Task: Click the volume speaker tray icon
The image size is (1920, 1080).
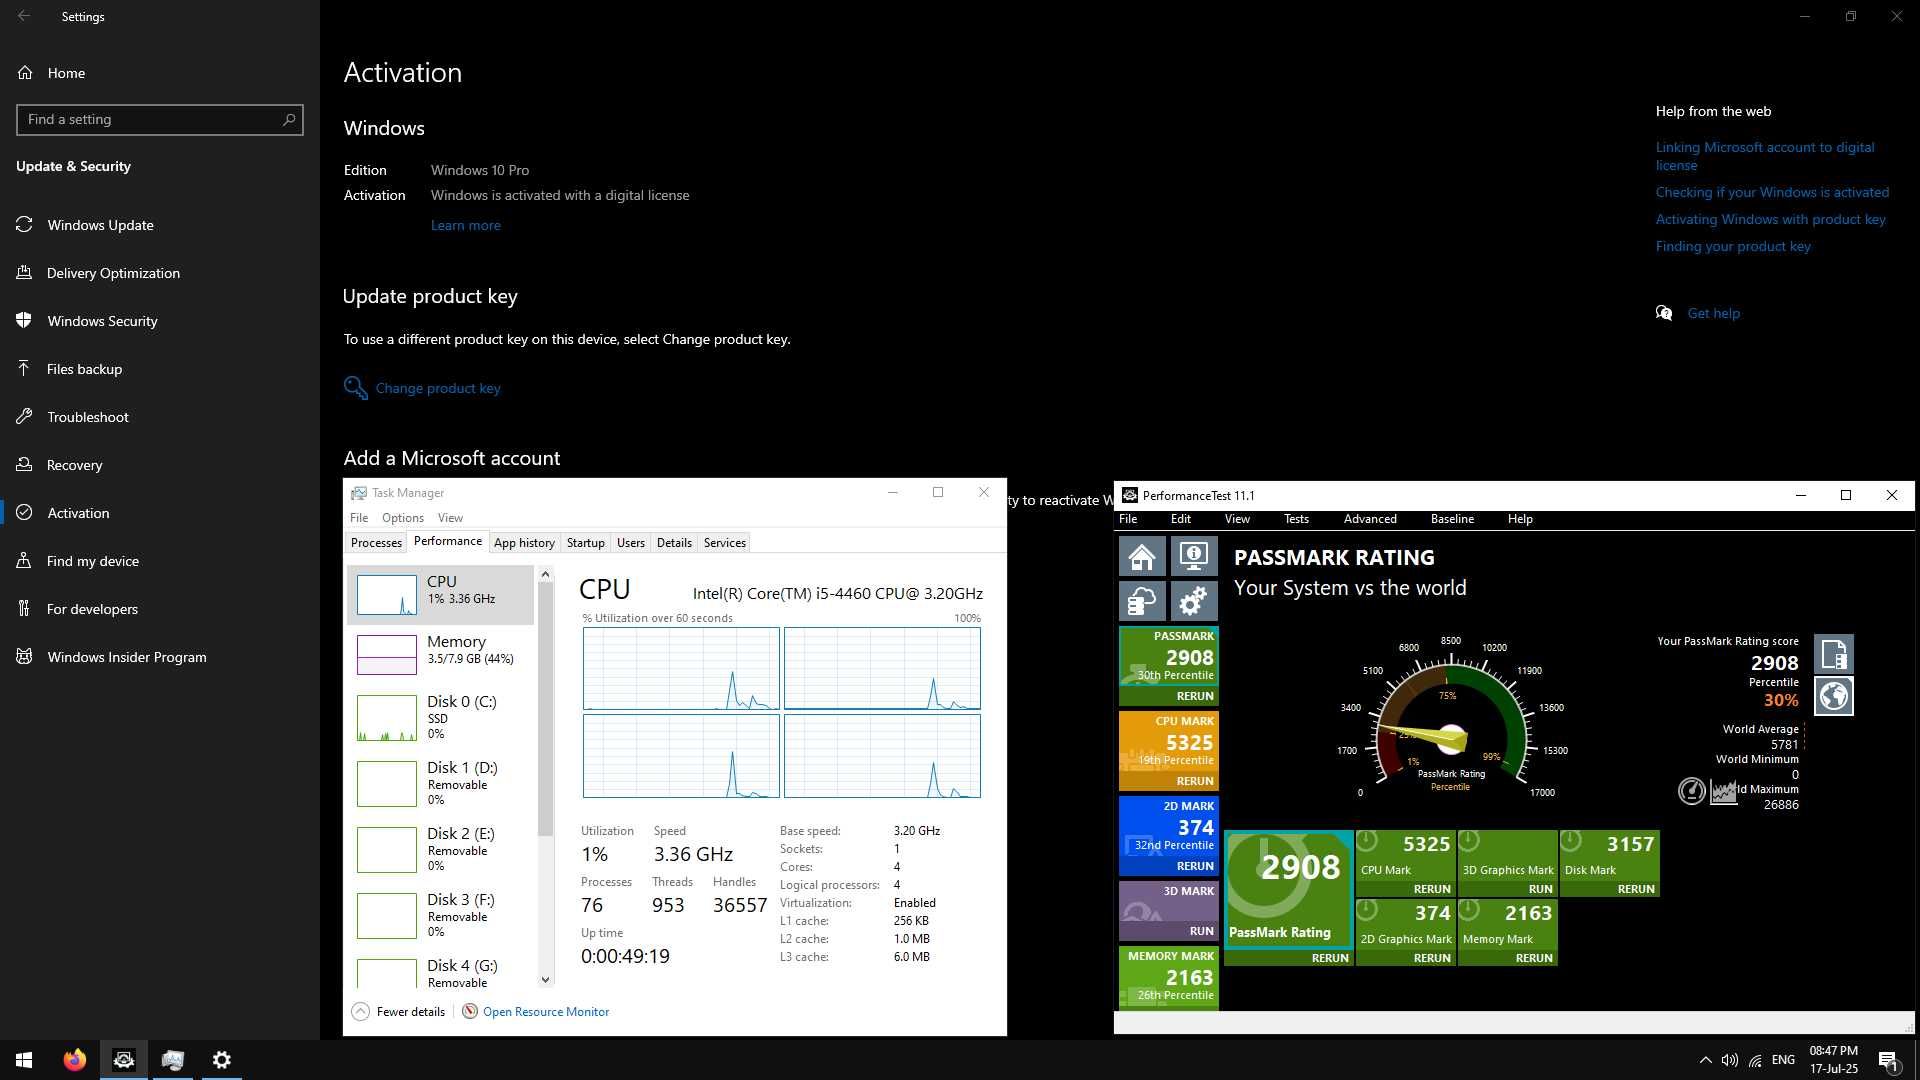Action: (1730, 1060)
